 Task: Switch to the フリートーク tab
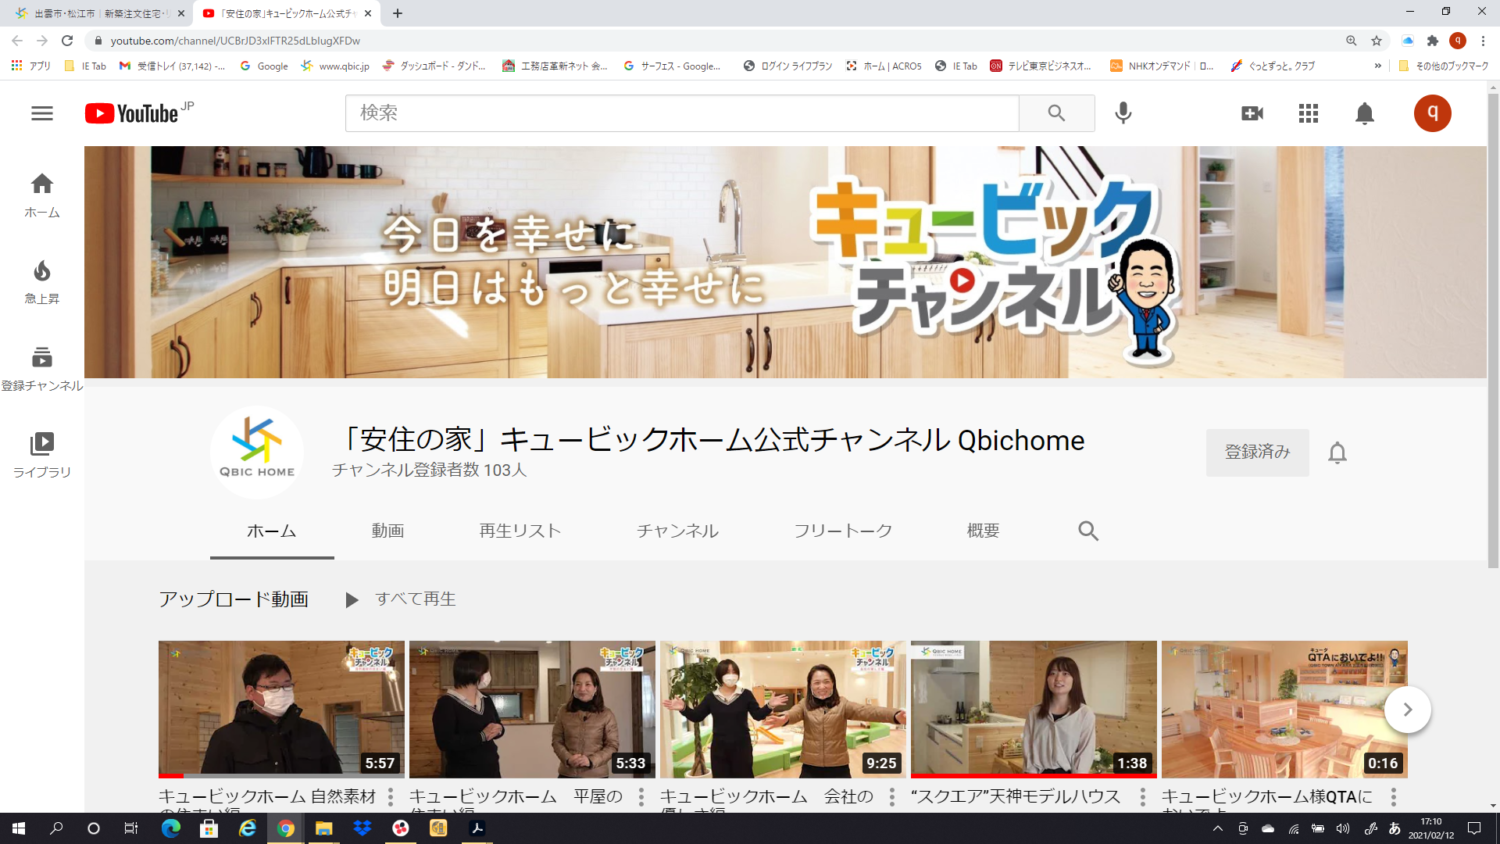843,531
